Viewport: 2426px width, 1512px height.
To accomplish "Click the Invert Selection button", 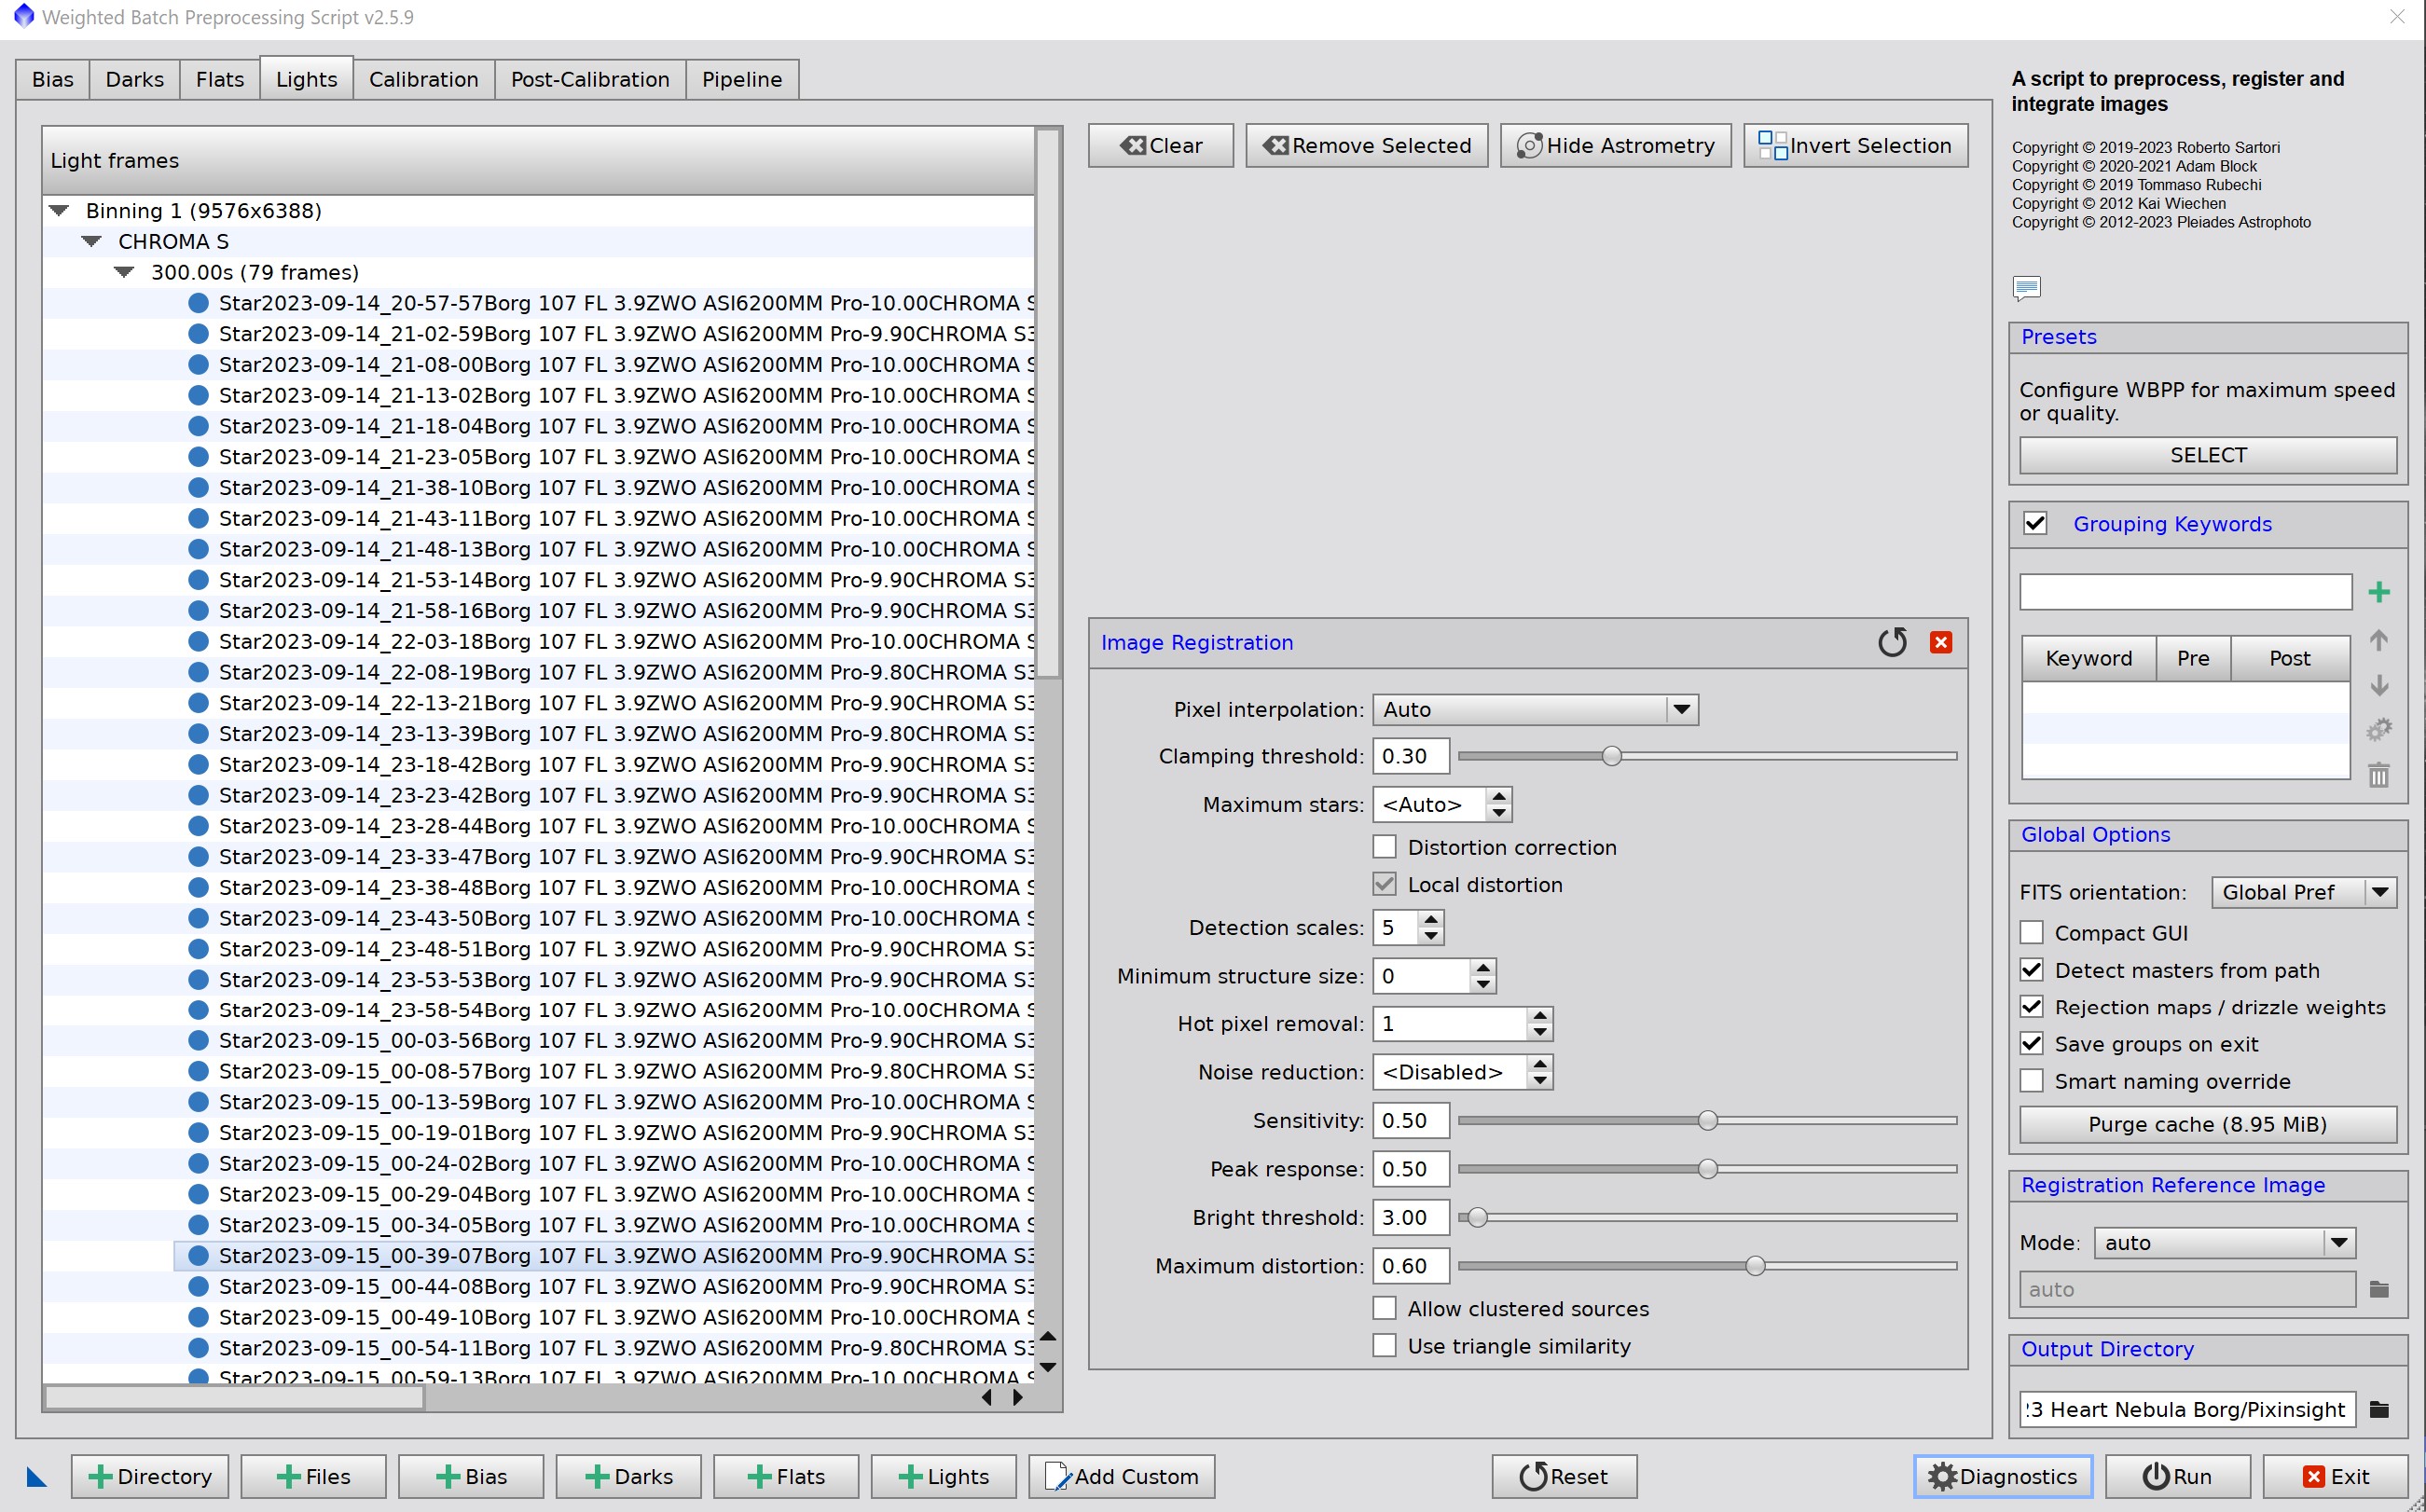I will [x=1855, y=145].
